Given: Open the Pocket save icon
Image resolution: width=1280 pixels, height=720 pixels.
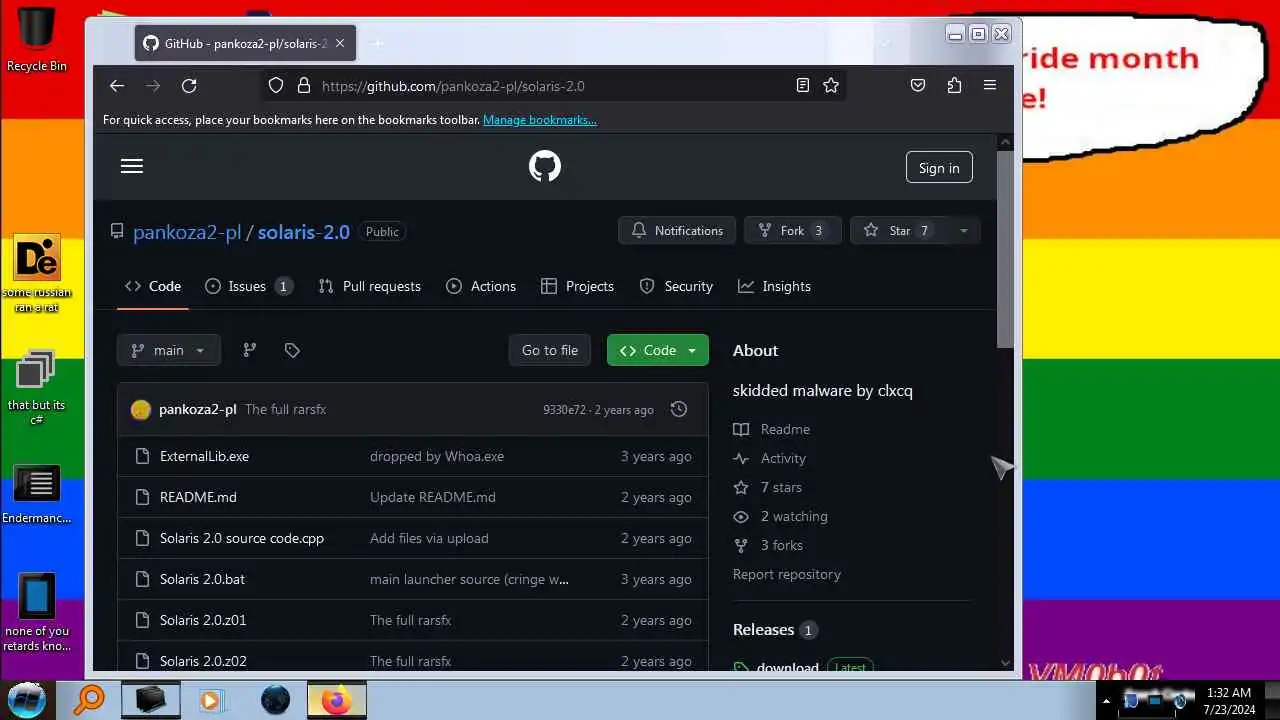Looking at the screenshot, I should (918, 86).
